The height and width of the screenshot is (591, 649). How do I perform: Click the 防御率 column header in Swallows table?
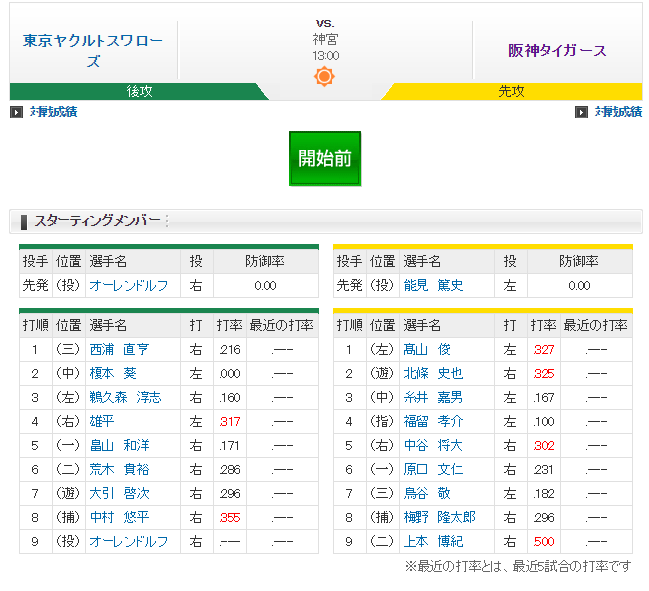click(265, 262)
